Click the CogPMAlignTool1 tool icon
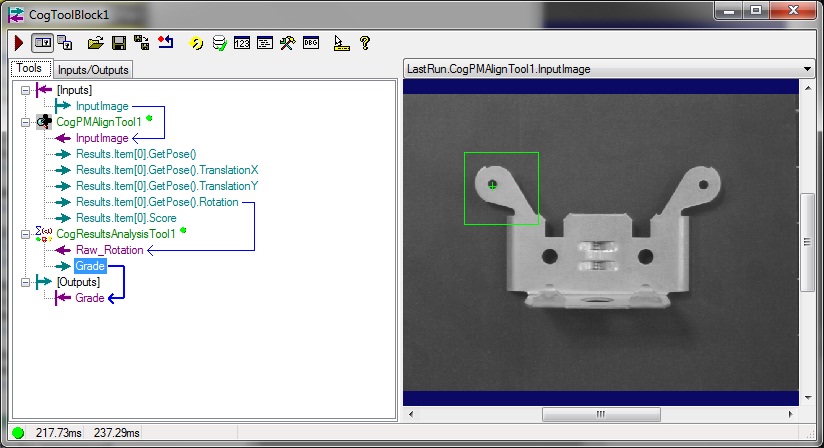Image resolution: width=824 pixels, height=448 pixels. [x=44, y=122]
